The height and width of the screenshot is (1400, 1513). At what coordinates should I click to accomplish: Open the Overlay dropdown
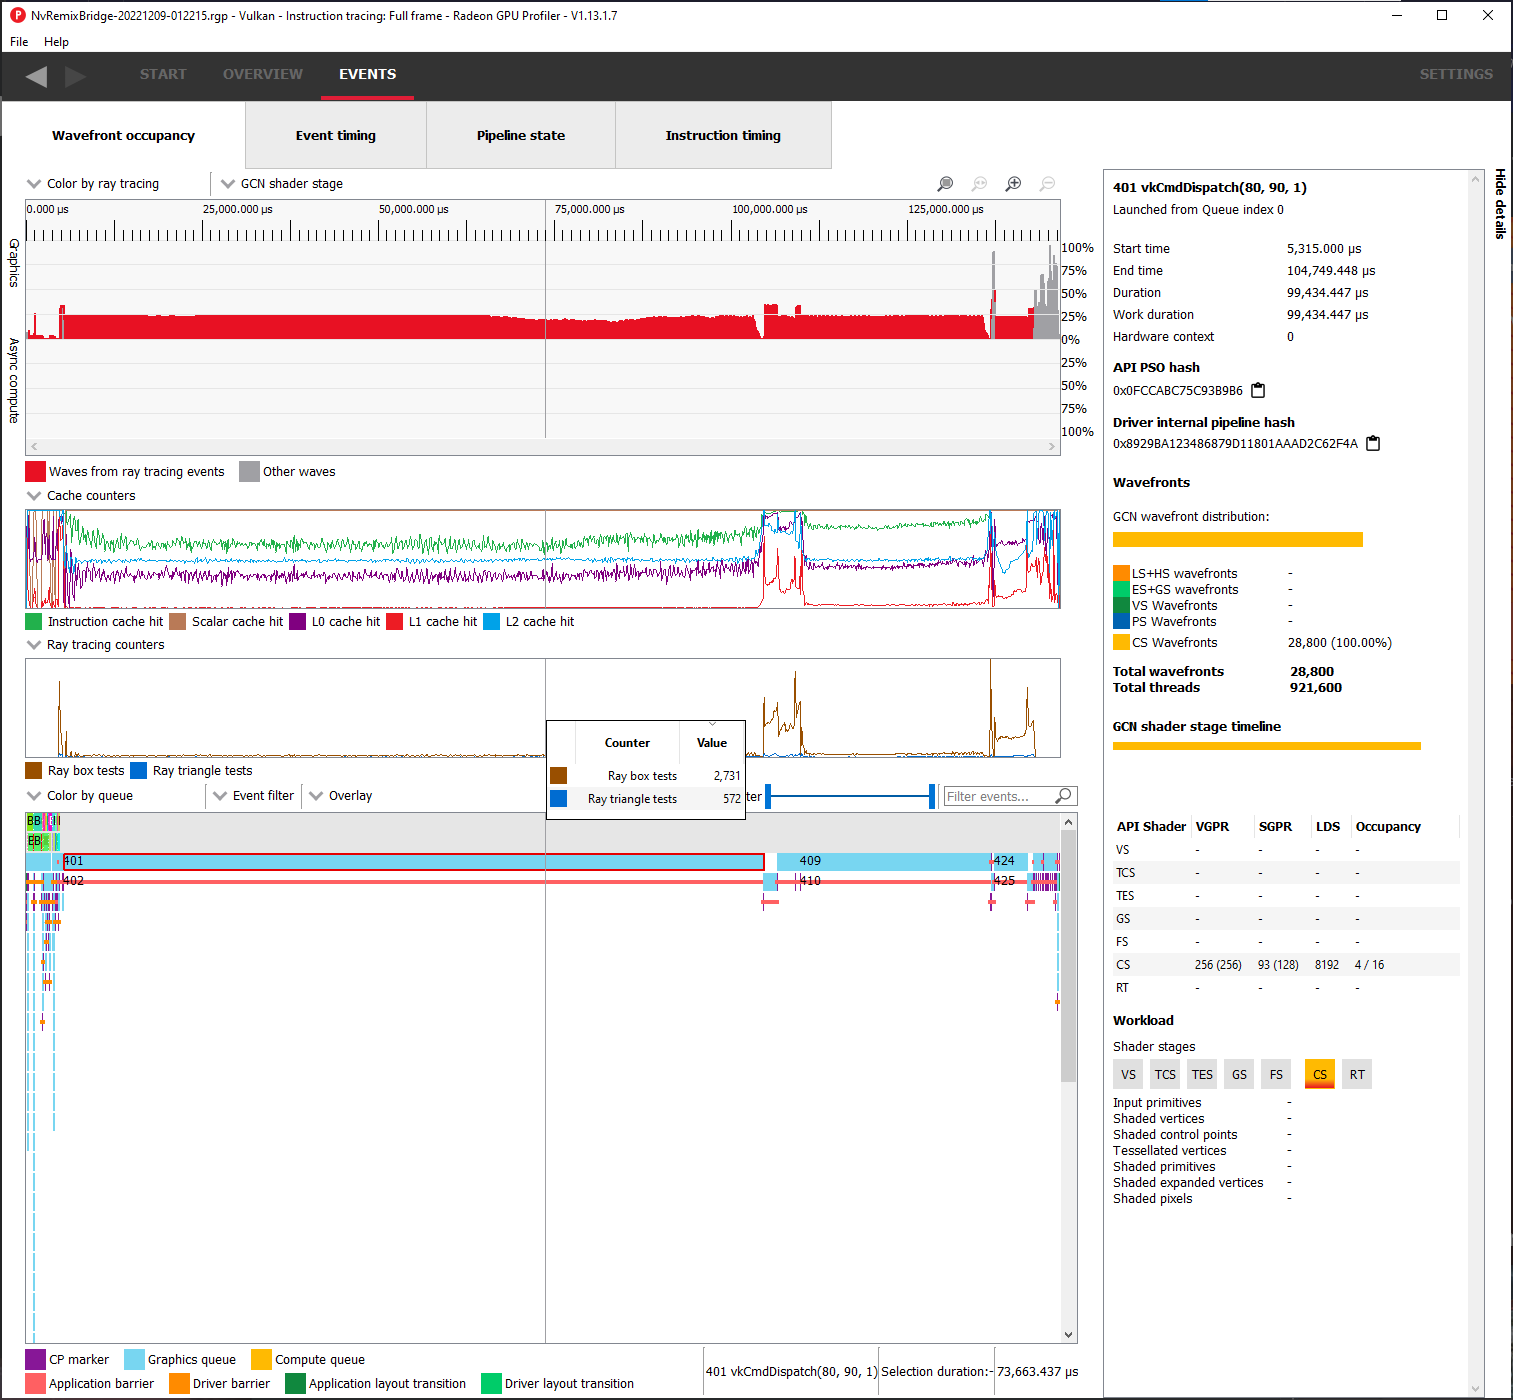341,796
